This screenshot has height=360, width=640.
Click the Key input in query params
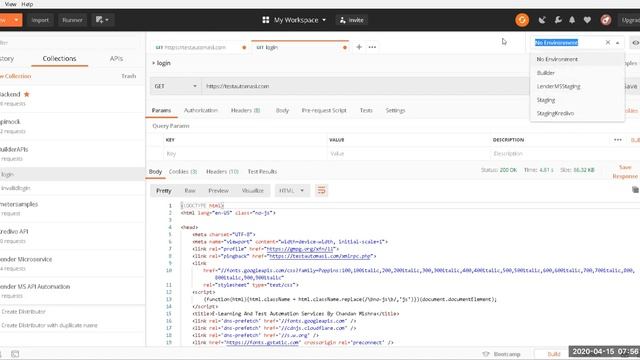click(245, 154)
